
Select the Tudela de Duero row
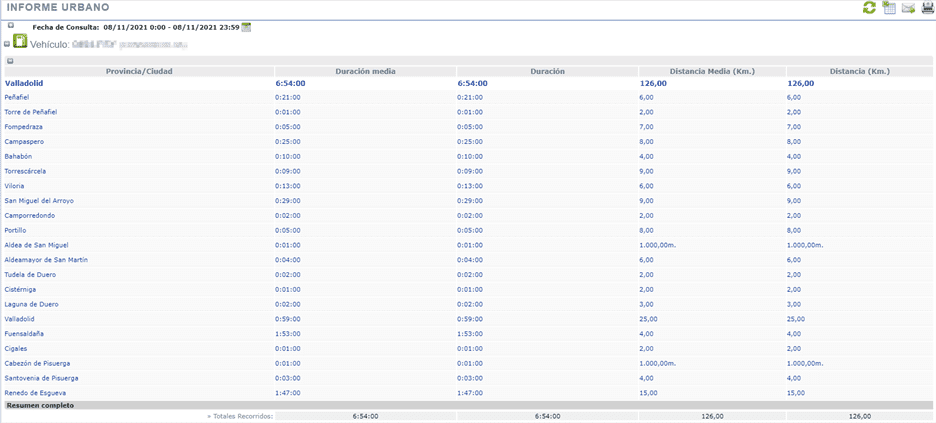point(468,274)
